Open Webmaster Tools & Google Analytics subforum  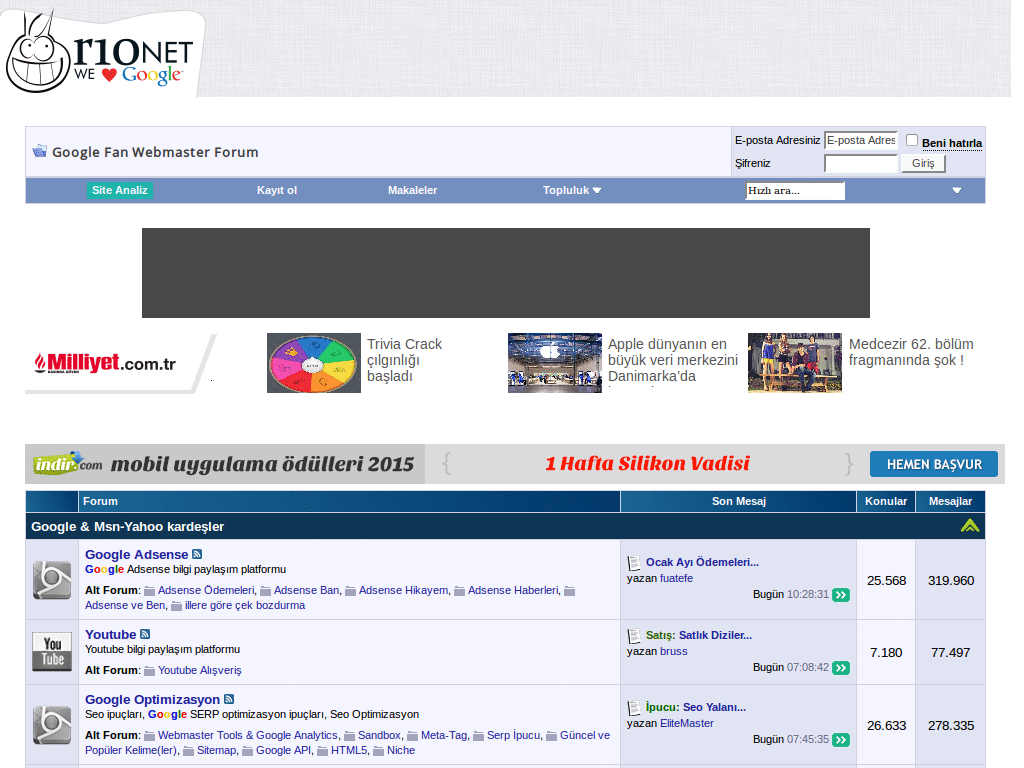(x=248, y=735)
